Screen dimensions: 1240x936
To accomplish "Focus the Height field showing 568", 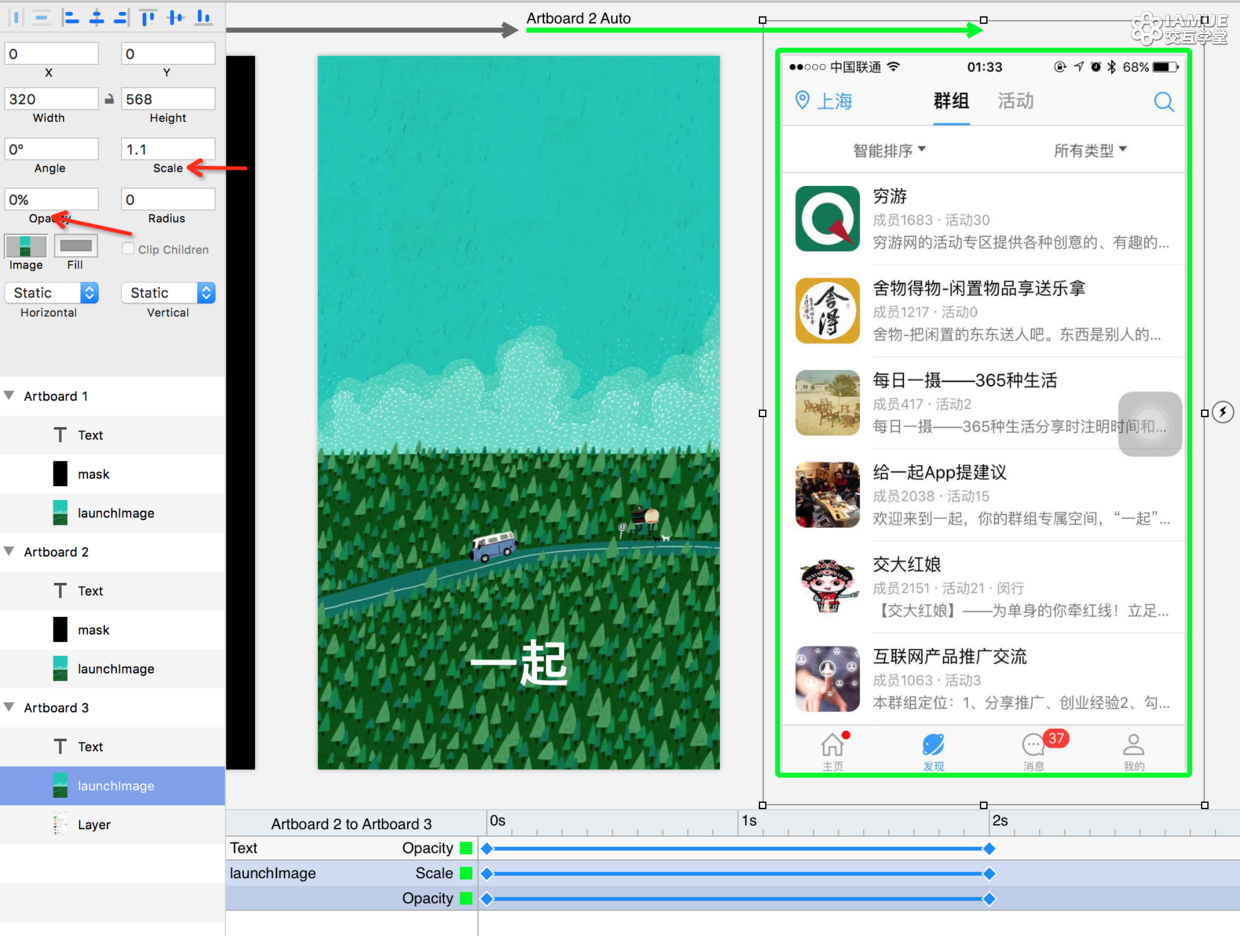I will (168, 99).
